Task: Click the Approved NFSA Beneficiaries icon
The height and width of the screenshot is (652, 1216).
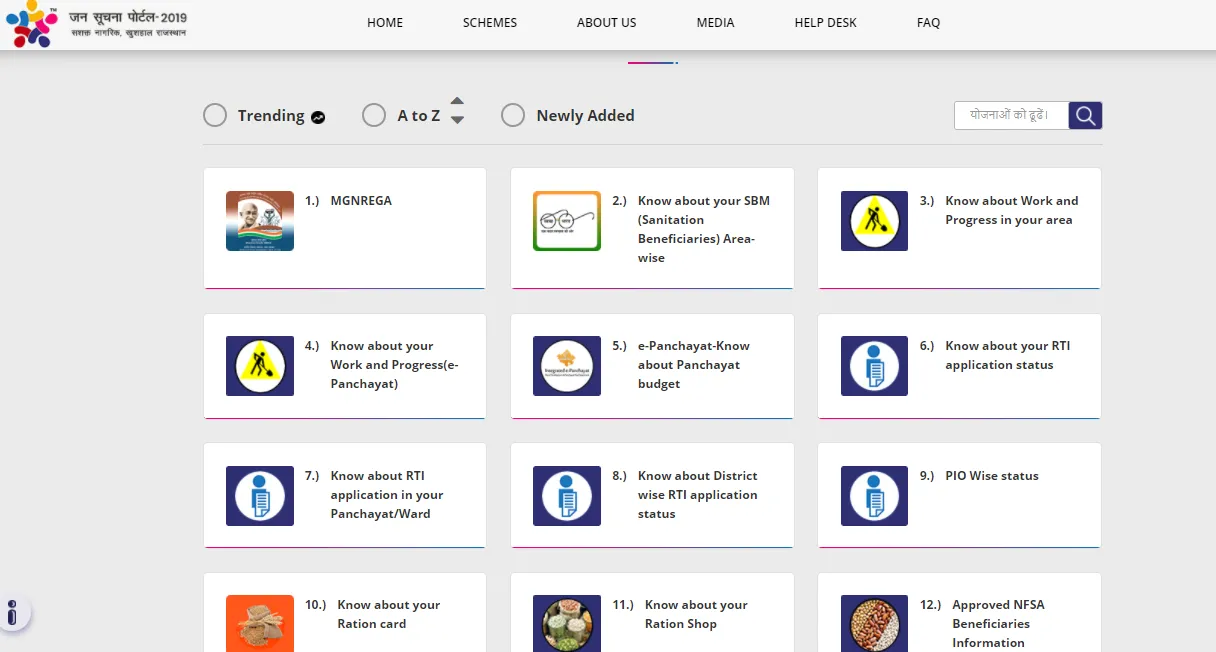Action: (874, 623)
